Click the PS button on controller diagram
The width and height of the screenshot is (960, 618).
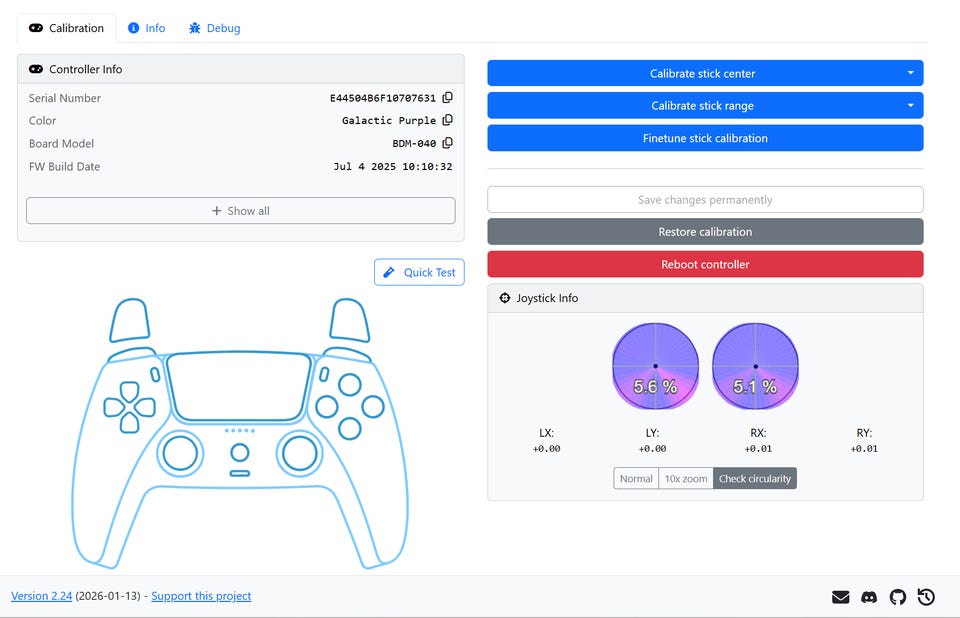click(x=239, y=453)
